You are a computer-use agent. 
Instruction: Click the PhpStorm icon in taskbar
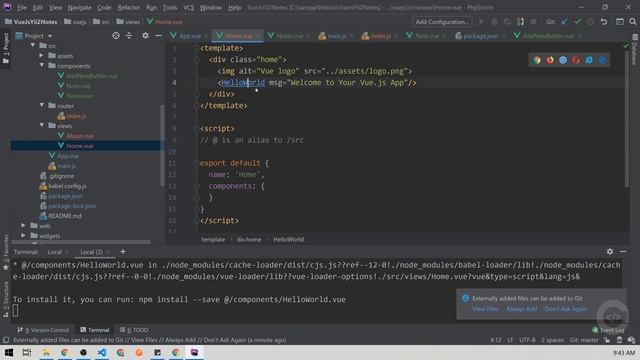[x=195, y=353]
